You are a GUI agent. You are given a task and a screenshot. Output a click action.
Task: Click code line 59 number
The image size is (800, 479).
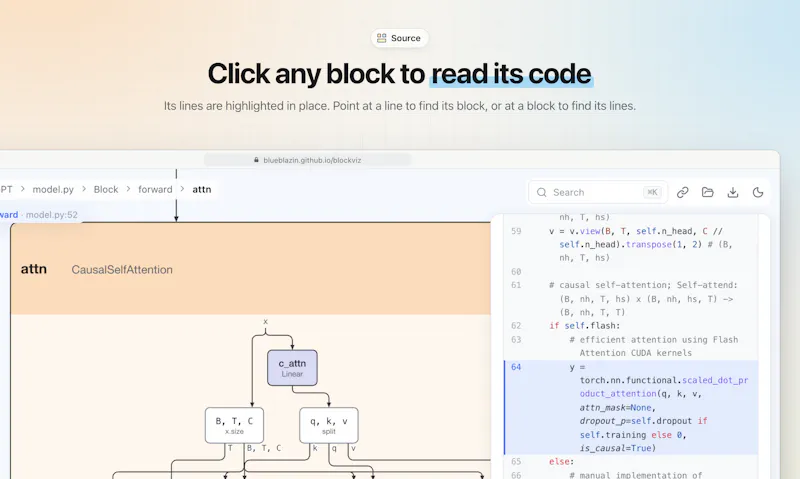(x=516, y=231)
